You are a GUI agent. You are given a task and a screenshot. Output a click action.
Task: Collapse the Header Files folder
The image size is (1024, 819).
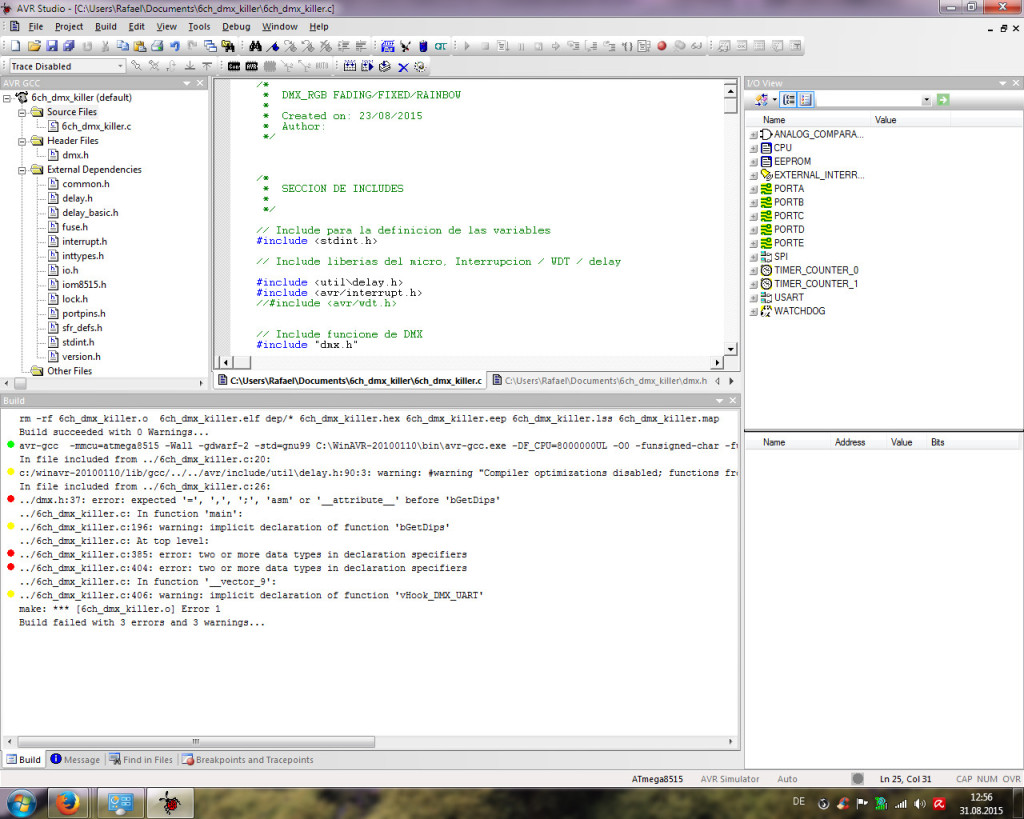click(x=22, y=141)
